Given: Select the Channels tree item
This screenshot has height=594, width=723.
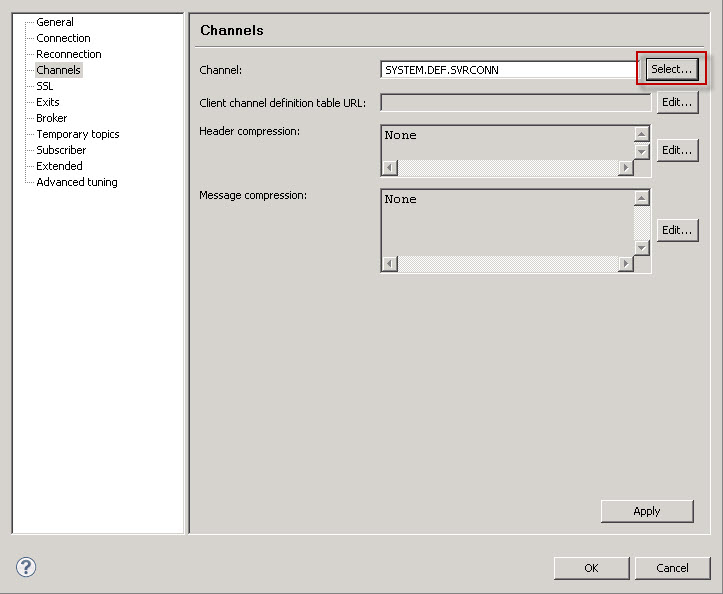Looking at the screenshot, I should (x=59, y=70).
